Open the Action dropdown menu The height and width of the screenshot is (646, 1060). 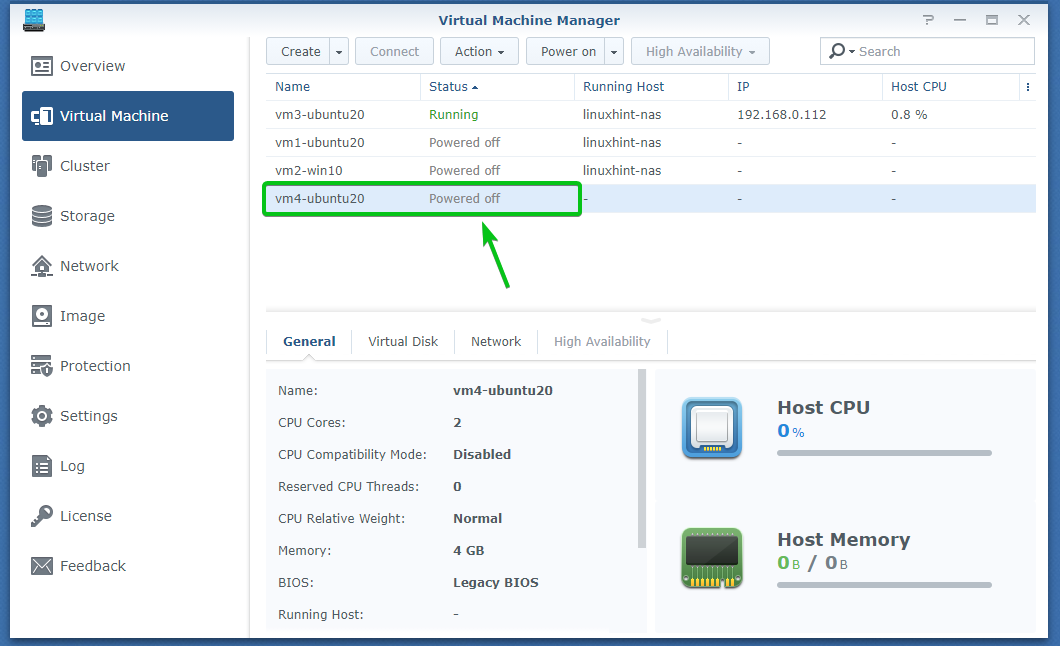[480, 52]
